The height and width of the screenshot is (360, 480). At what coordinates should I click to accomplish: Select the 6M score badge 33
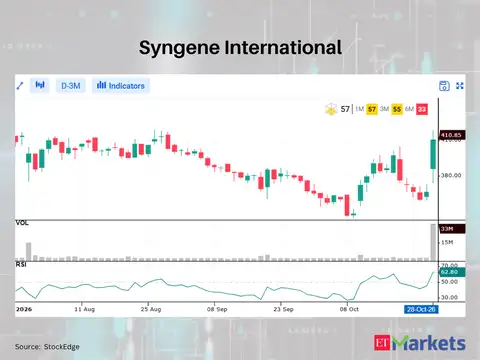[x=422, y=109]
